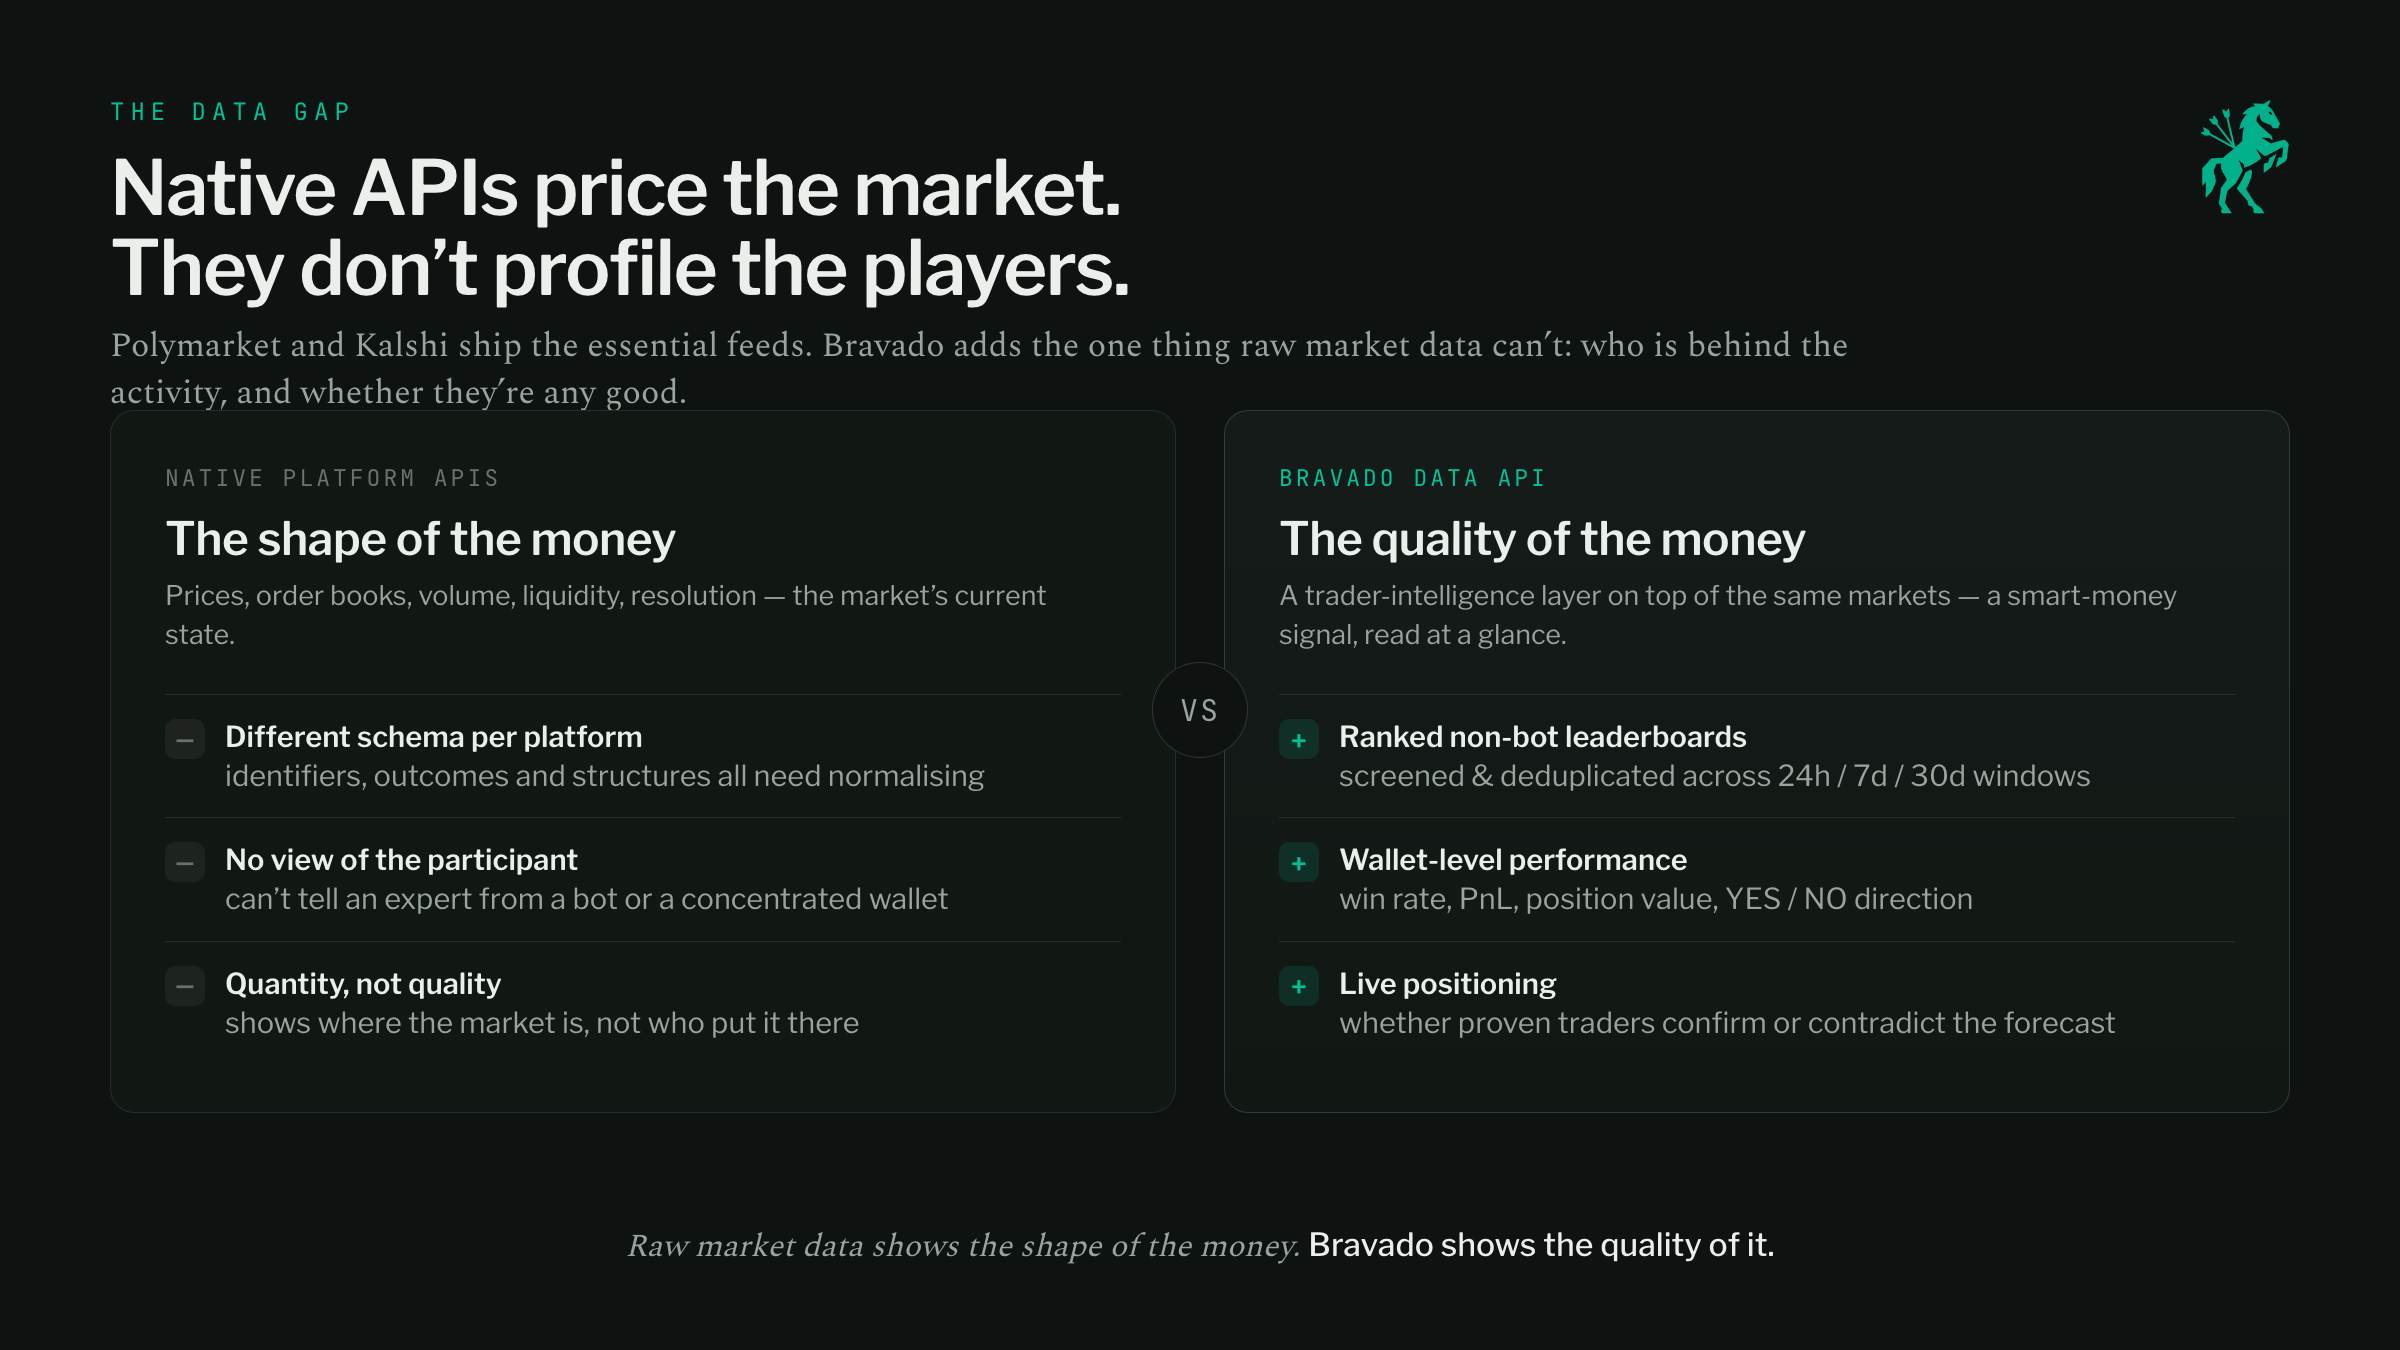Select THE DATA GAP section label
This screenshot has width=2400, height=1350.
[231, 112]
